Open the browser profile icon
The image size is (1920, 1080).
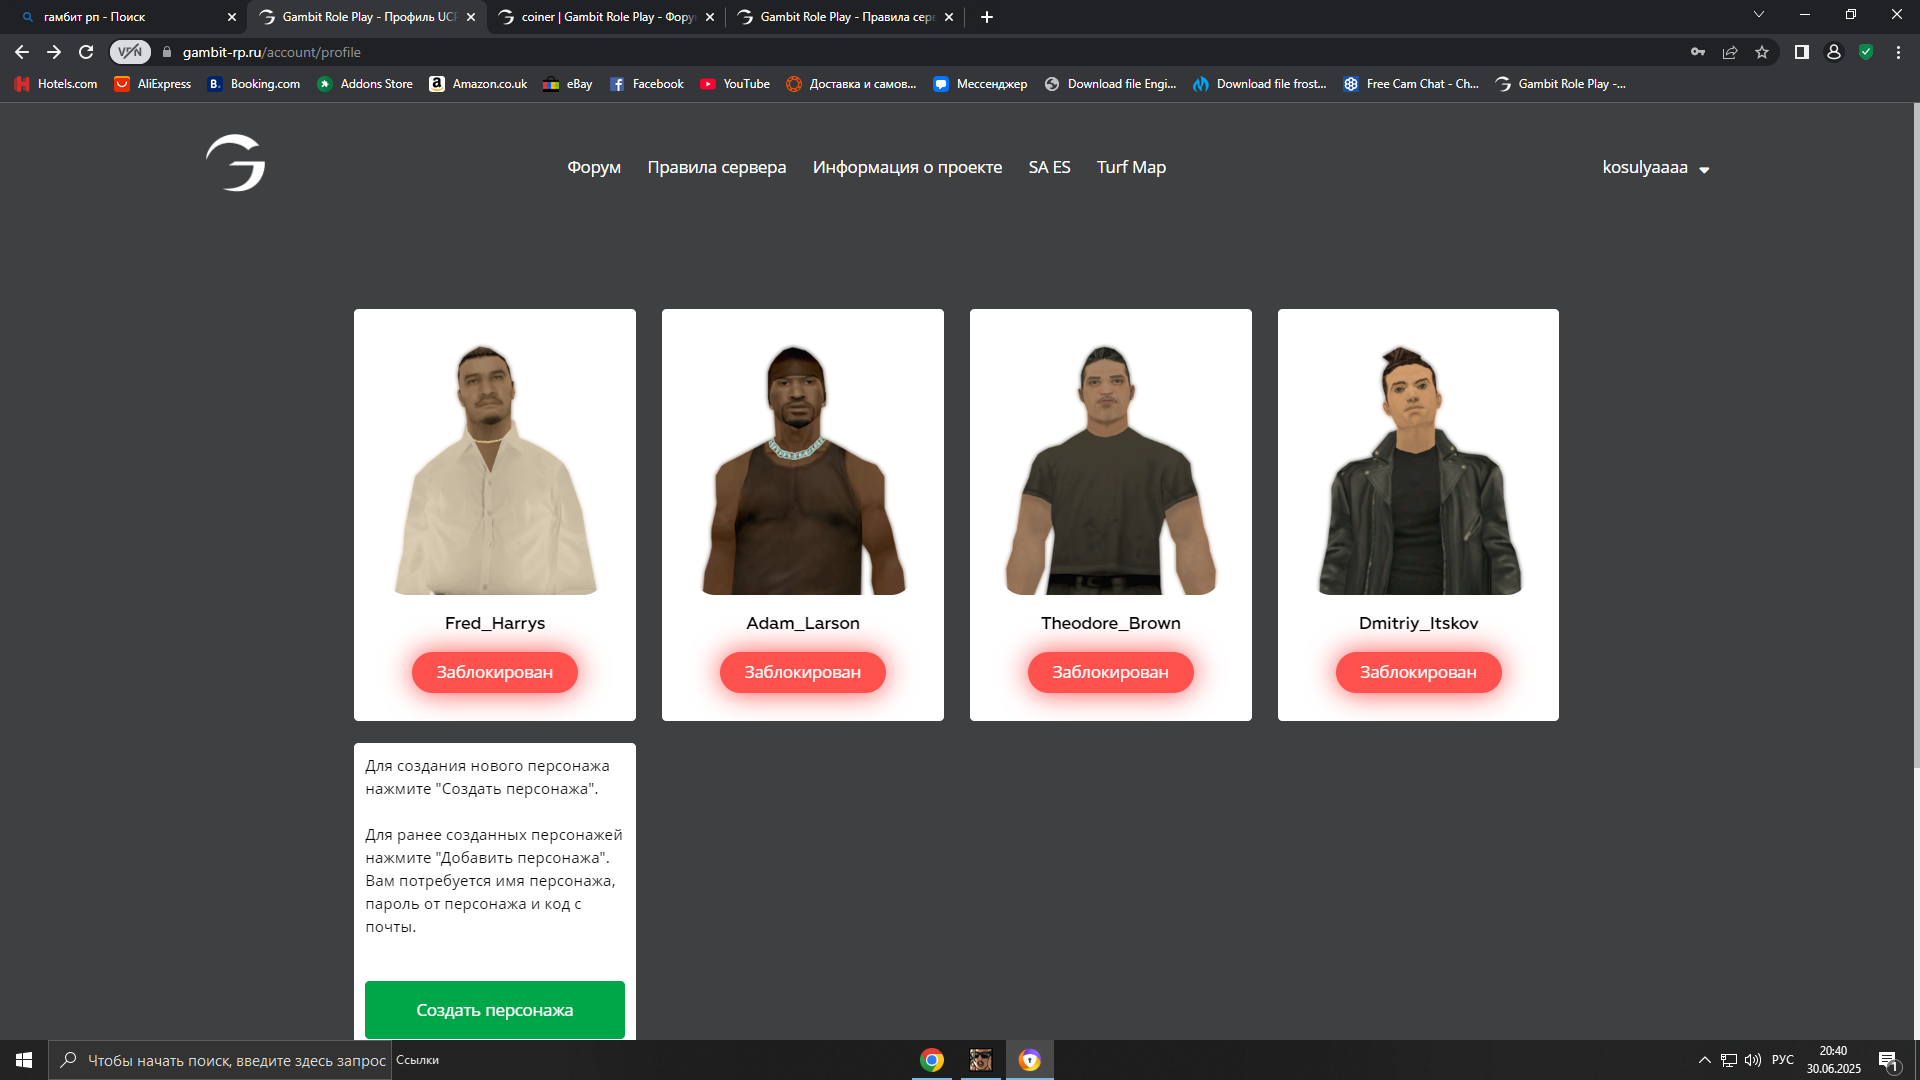pos(1834,52)
